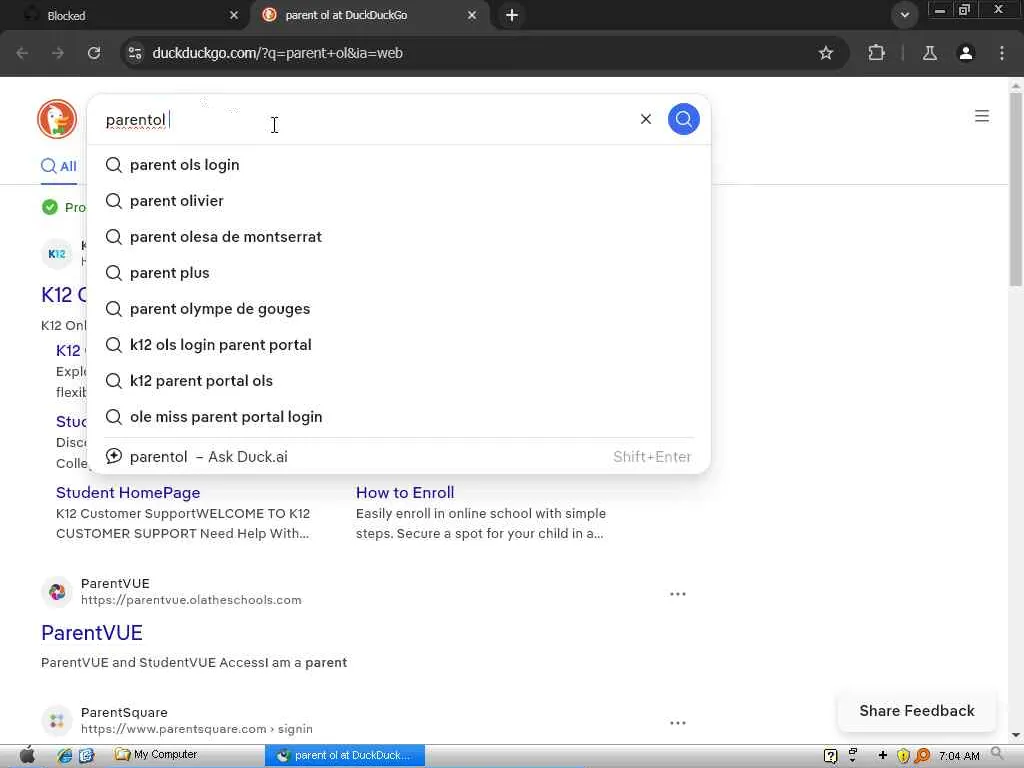Open more options for ParentSquare result
Viewport: 1024px width, 768px height.
point(677,722)
